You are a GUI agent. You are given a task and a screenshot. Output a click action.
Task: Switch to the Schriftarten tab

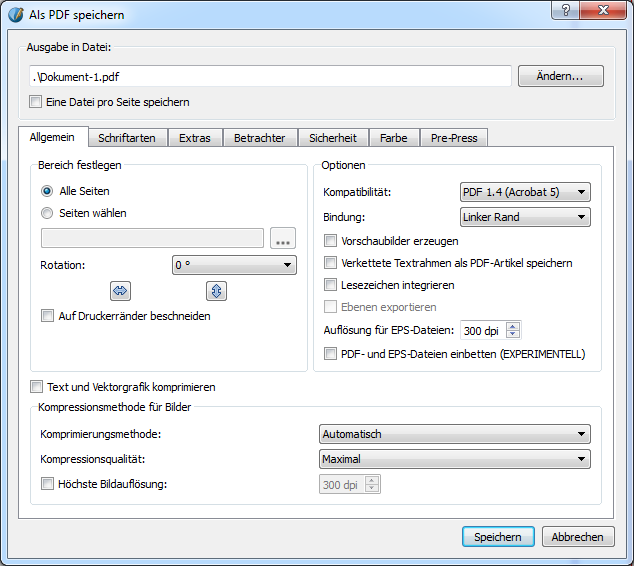tap(127, 138)
